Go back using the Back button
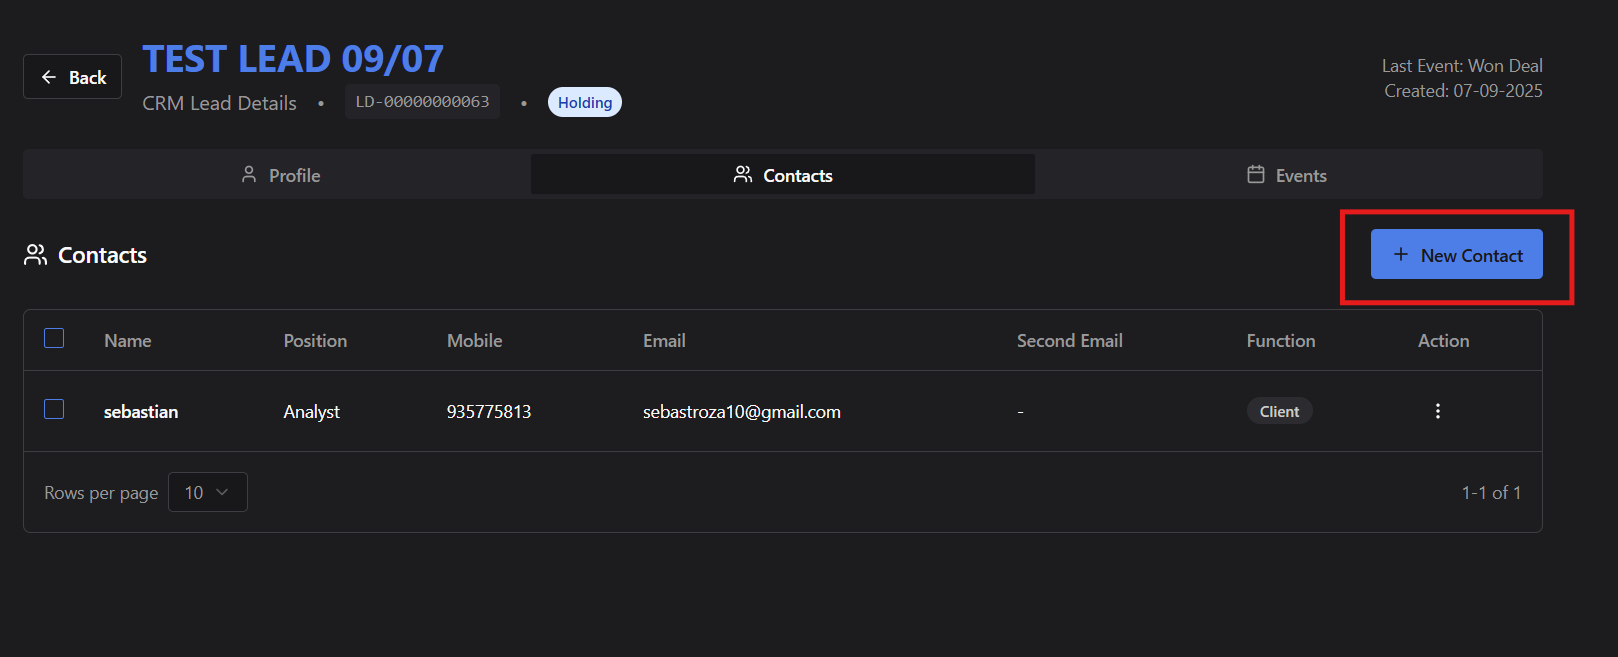This screenshot has width=1618, height=657. [x=73, y=77]
